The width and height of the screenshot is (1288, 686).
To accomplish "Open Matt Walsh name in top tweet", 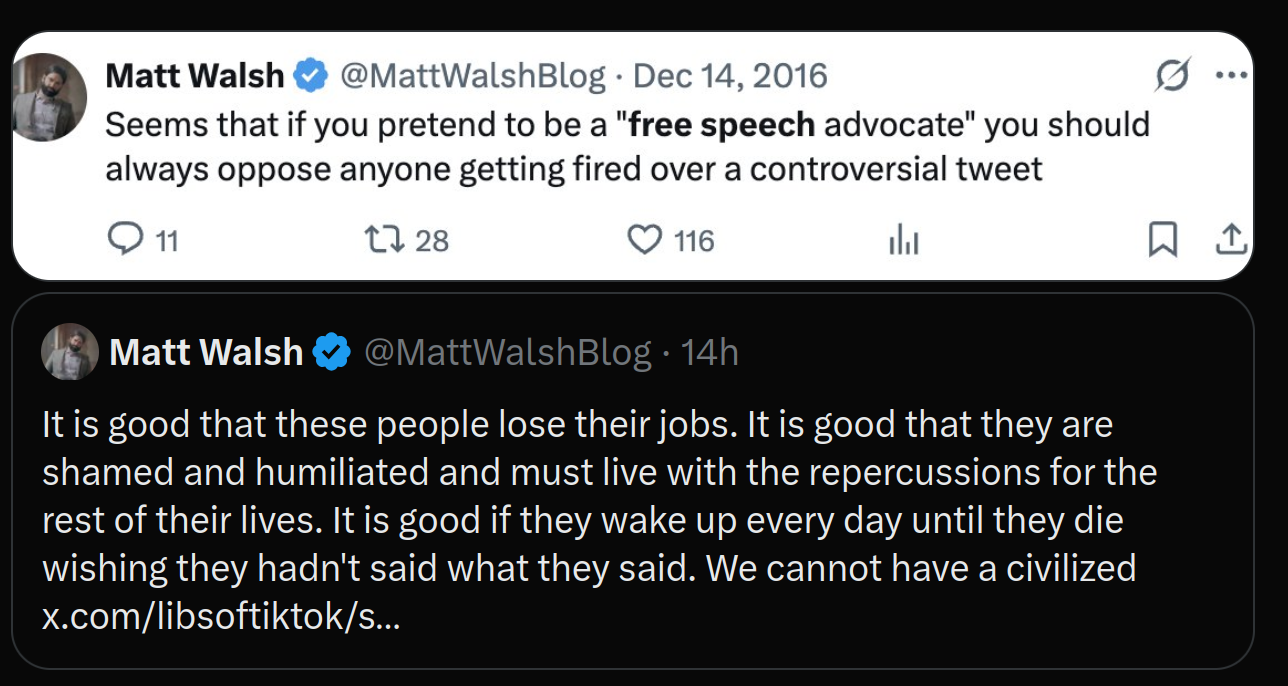I will click(x=195, y=75).
